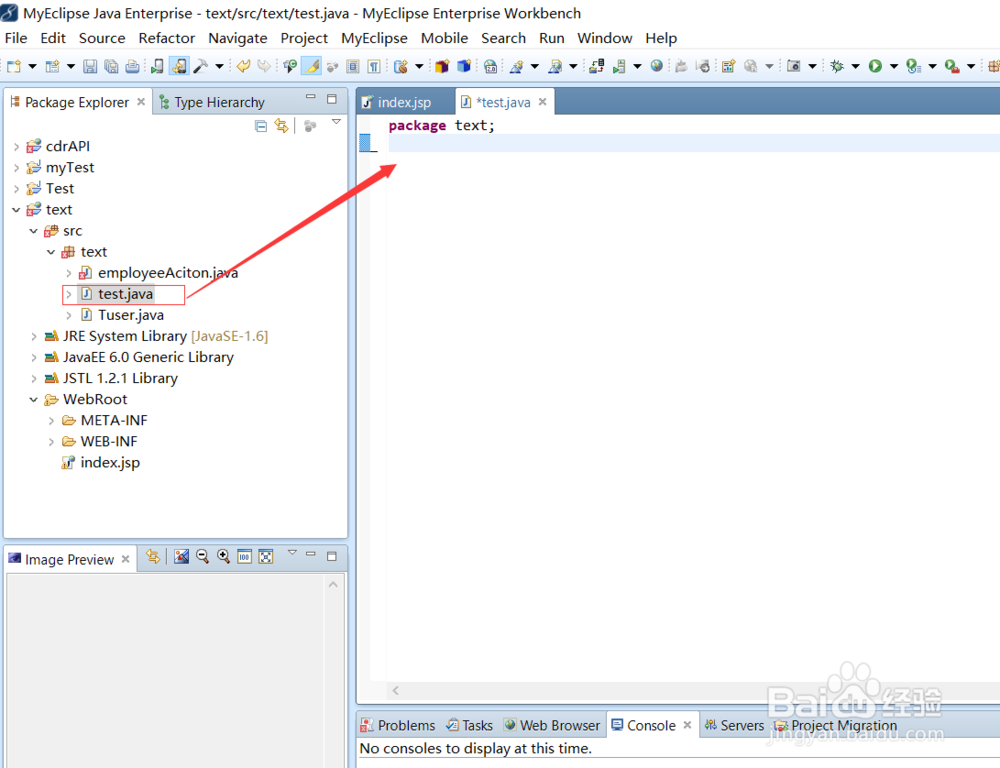Screen dimensions: 1000x768
Task: Toggle Link with Editor in Package Explorer
Action: [x=281, y=126]
